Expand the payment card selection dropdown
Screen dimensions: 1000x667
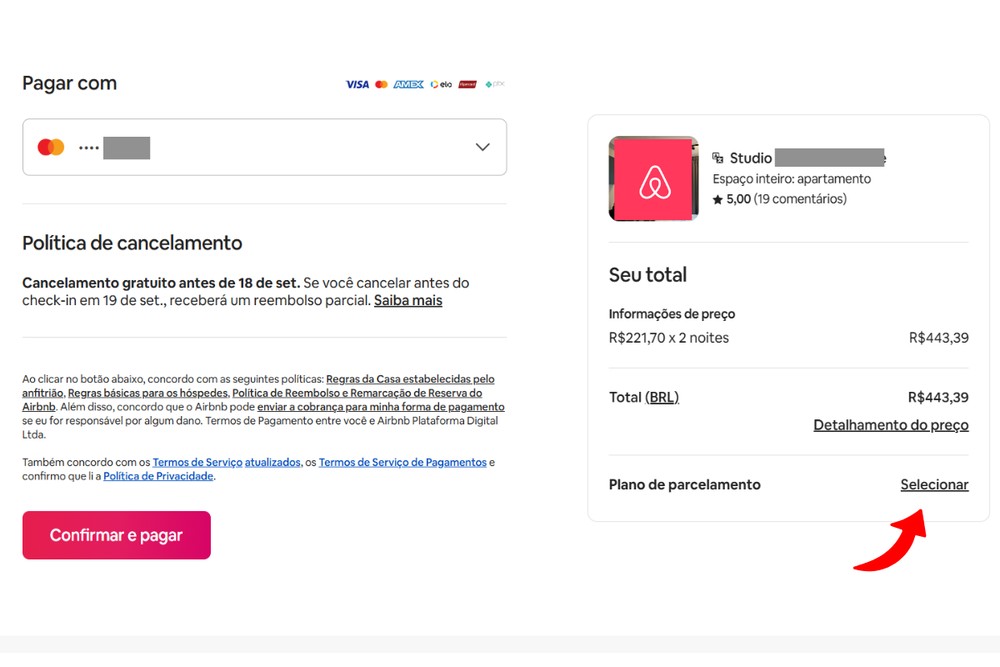pyautogui.click(x=482, y=147)
